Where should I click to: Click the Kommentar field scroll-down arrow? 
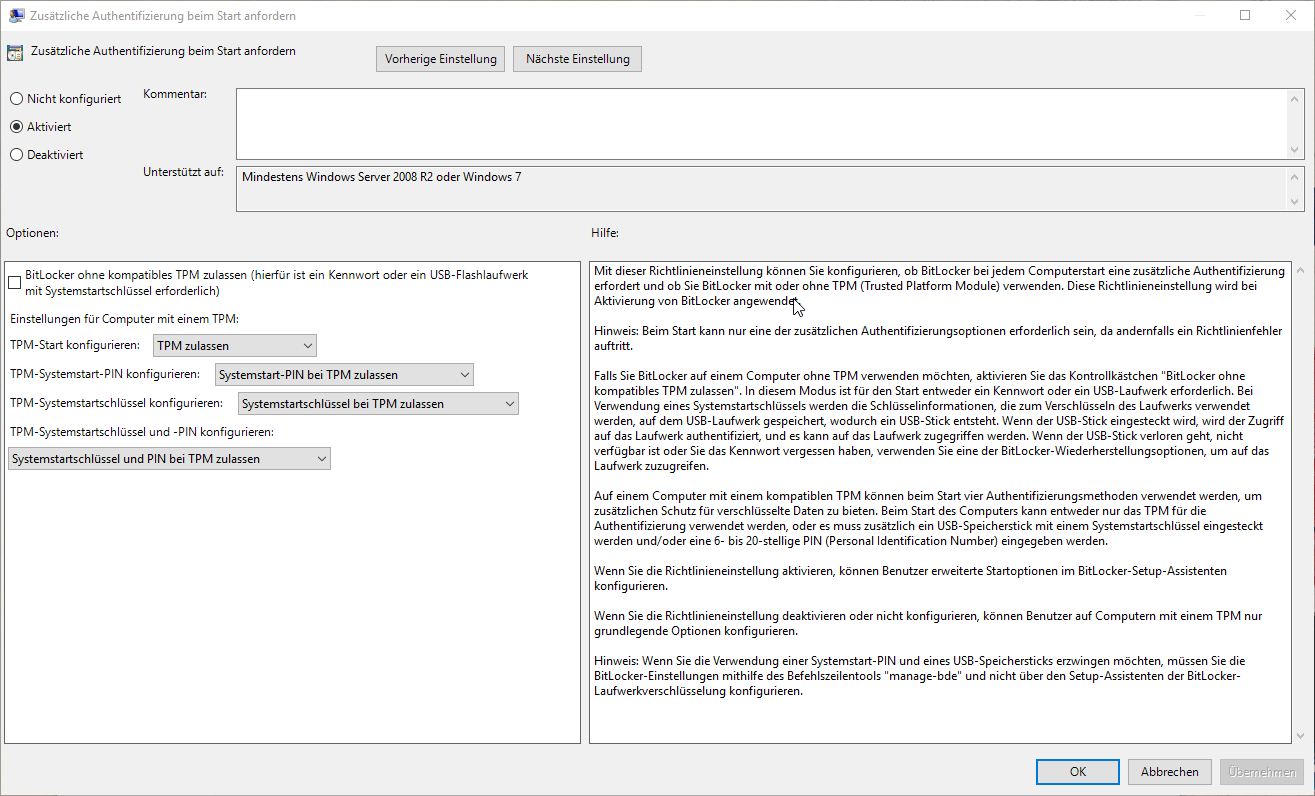point(1296,150)
